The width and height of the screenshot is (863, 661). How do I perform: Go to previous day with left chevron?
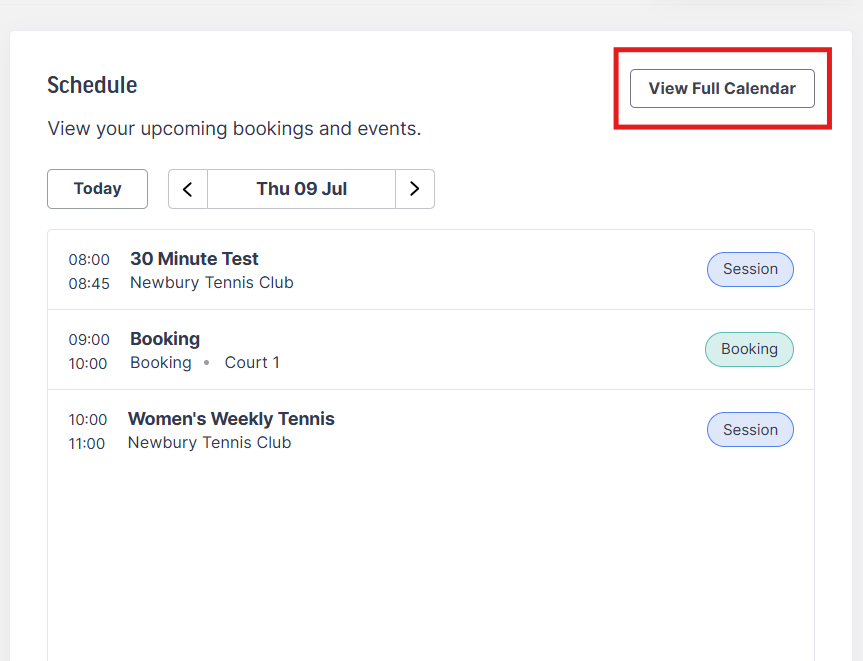(188, 189)
